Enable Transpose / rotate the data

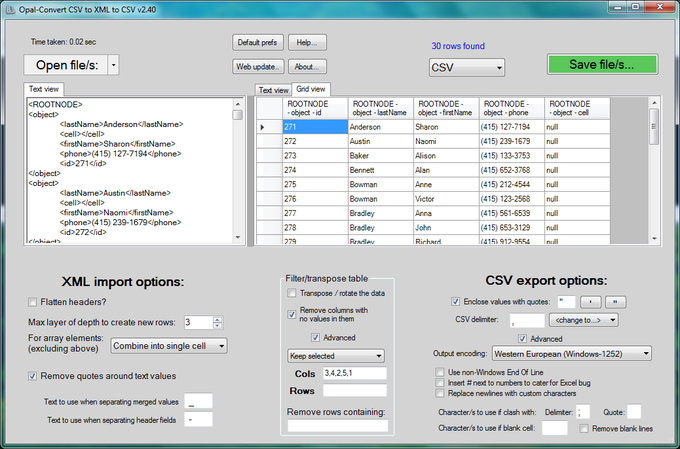click(292, 293)
